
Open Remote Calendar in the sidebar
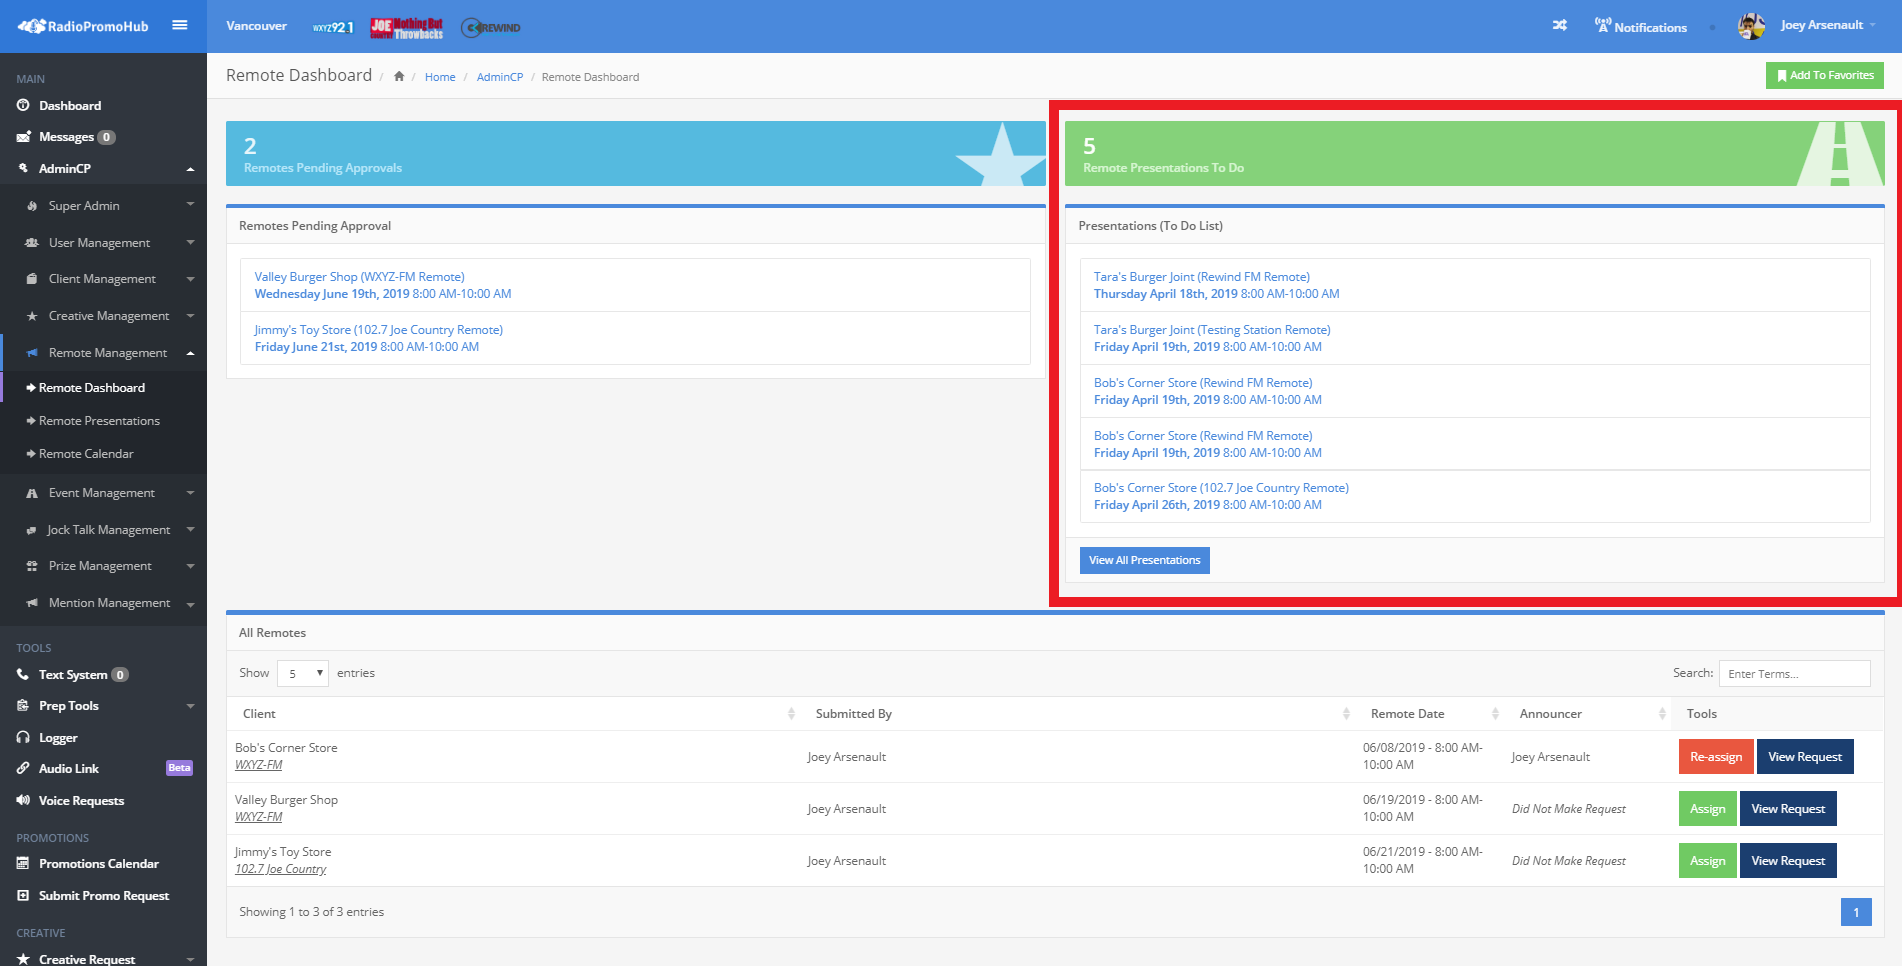86,454
